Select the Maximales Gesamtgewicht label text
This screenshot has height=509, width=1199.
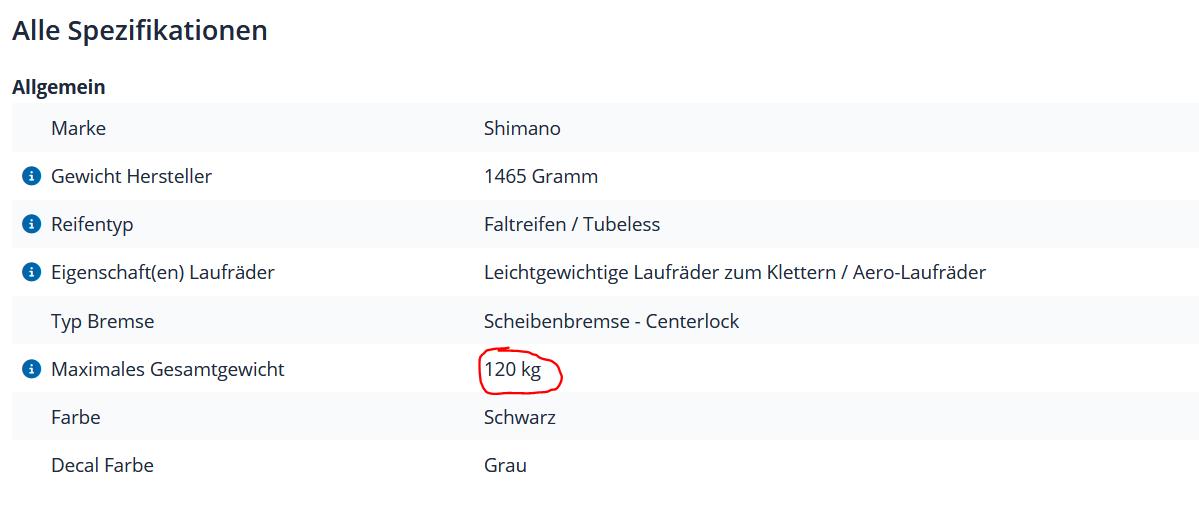(167, 370)
